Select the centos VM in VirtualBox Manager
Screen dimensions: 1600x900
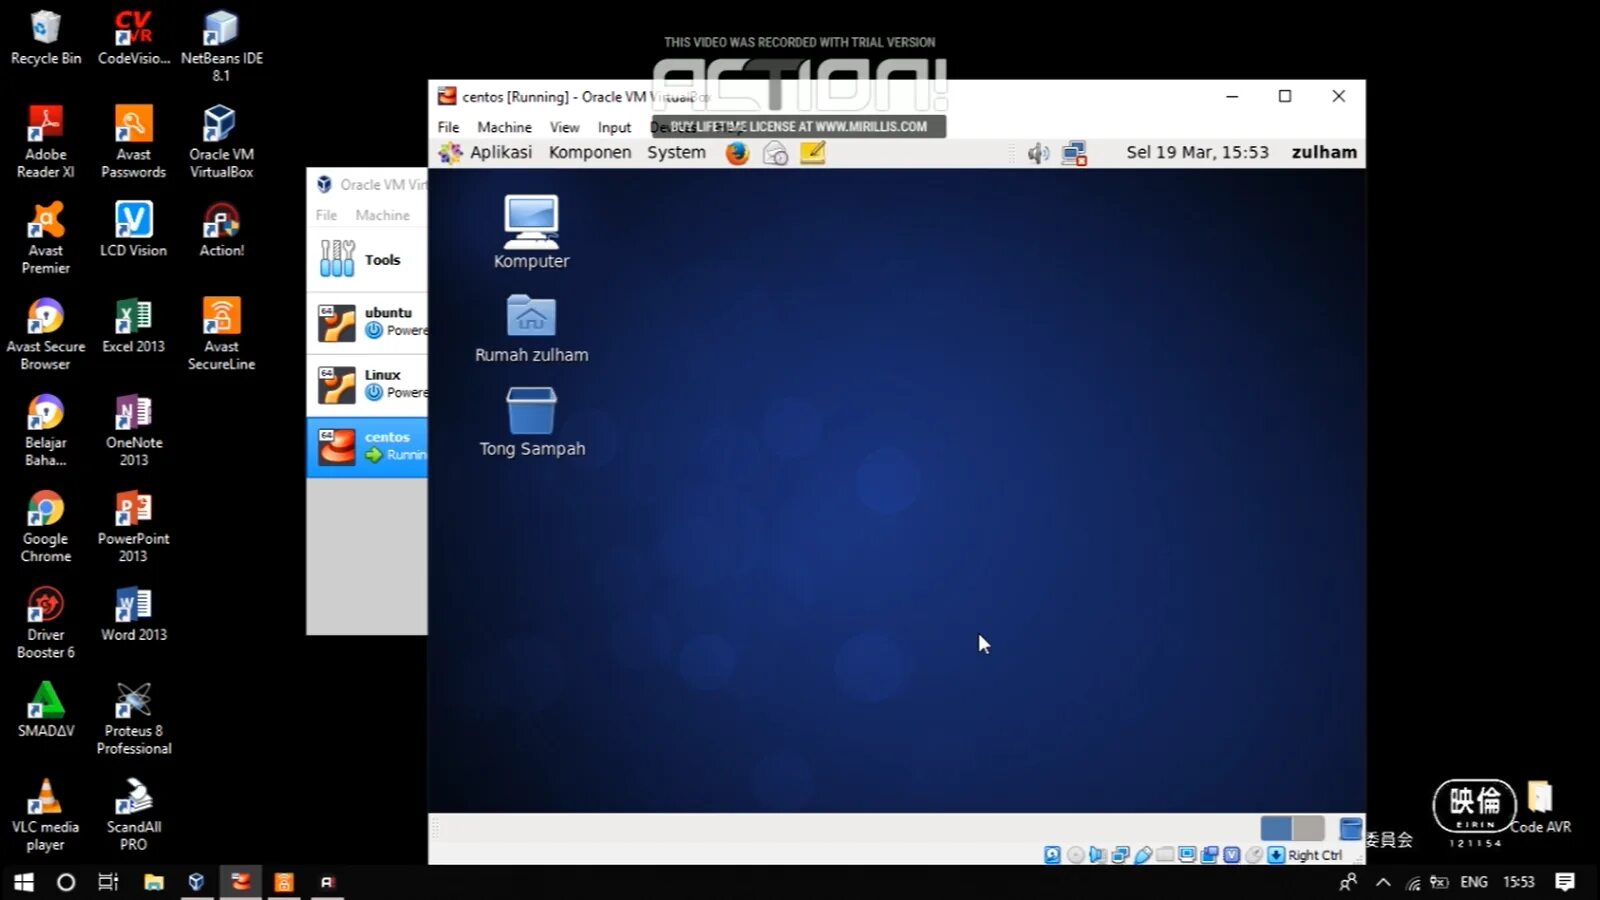pos(367,447)
